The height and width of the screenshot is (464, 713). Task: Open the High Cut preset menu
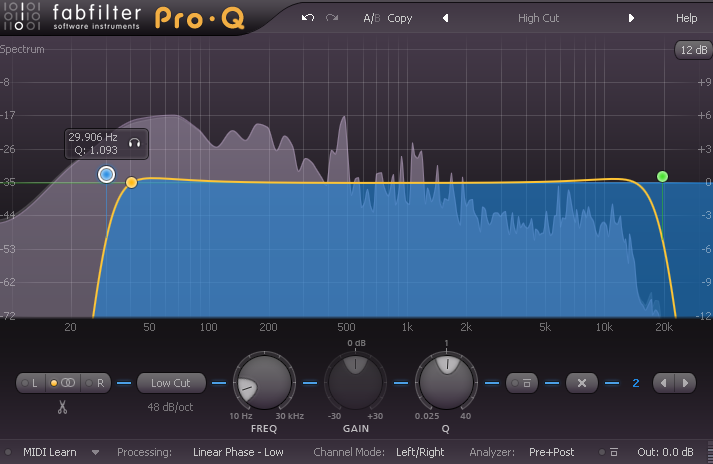point(538,18)
